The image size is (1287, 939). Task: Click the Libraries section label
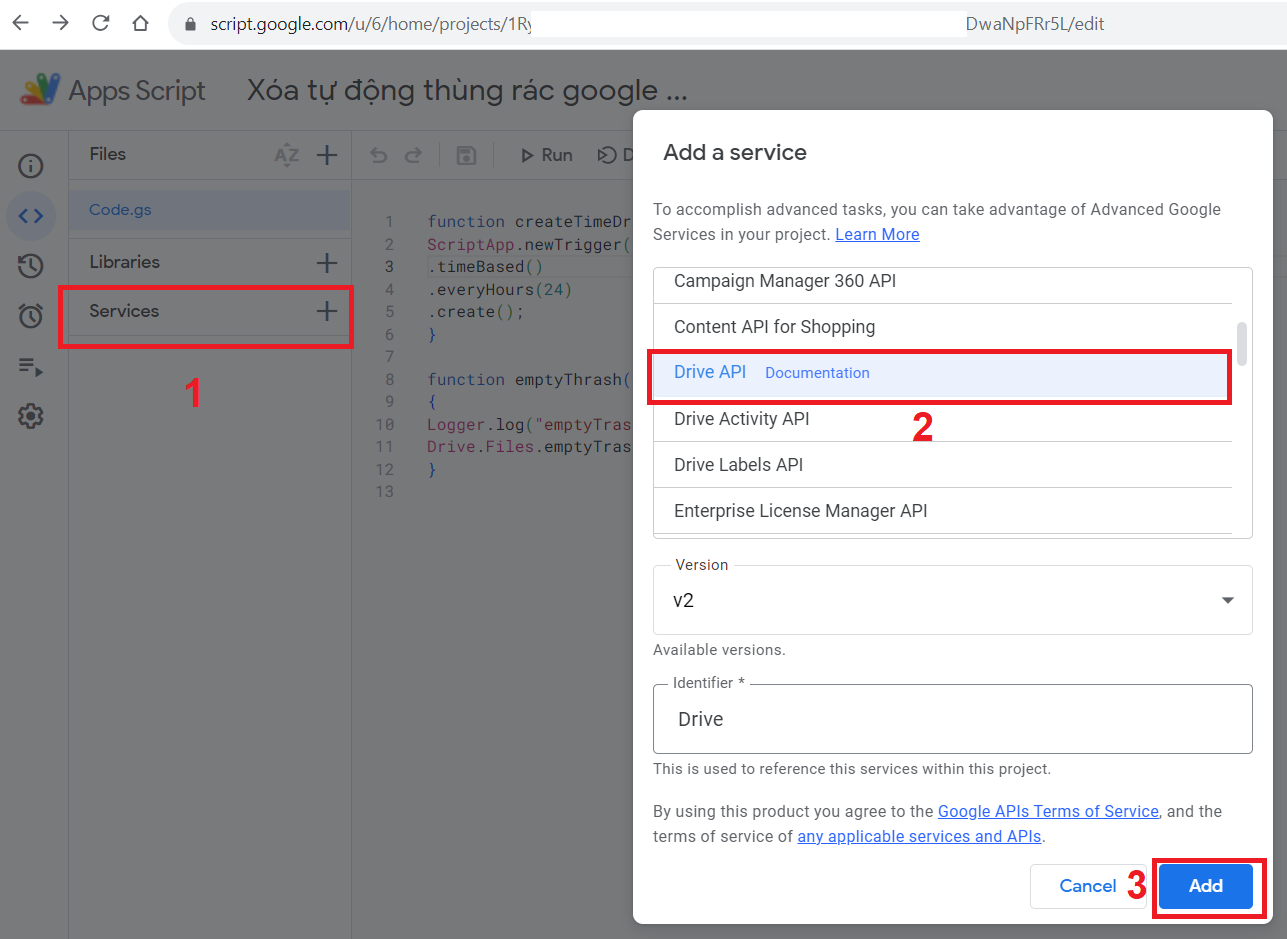[124, 262]
